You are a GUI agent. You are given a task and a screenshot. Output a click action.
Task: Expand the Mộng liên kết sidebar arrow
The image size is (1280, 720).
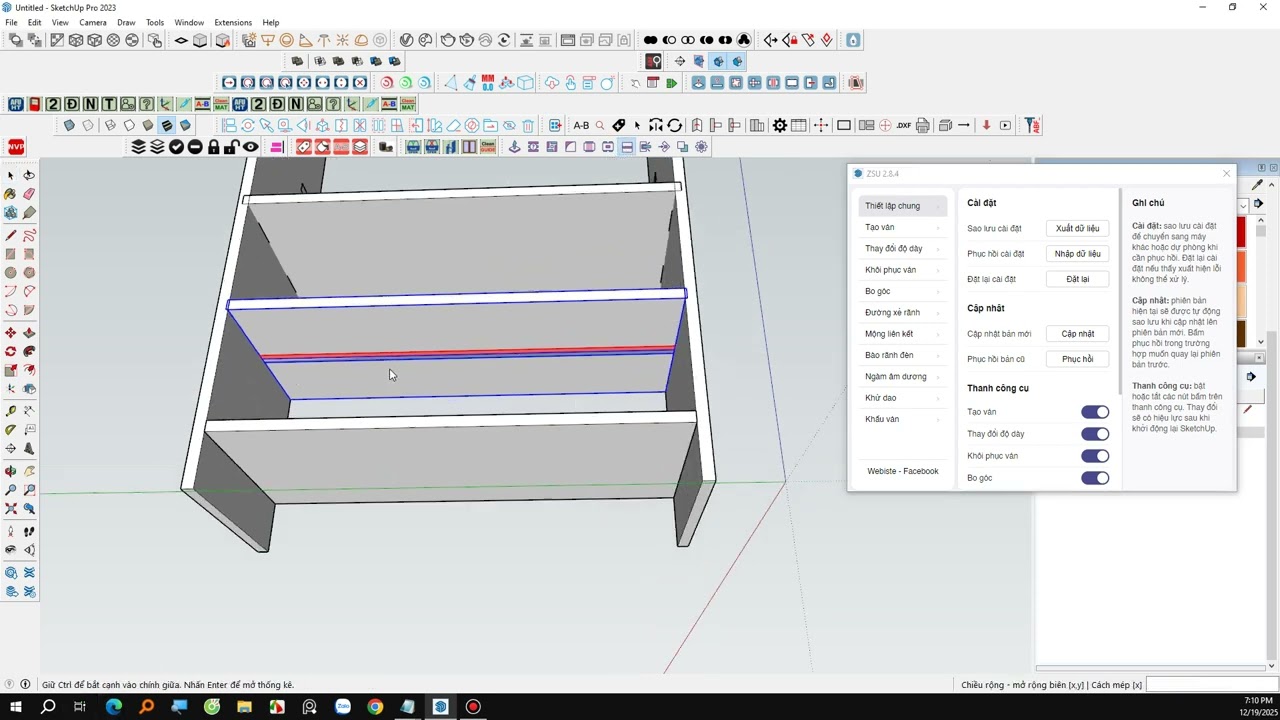click(x=939, y=334)
